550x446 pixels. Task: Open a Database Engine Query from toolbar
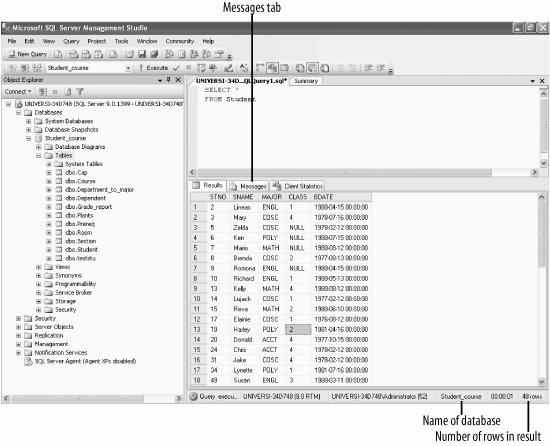tap(58, 54)
